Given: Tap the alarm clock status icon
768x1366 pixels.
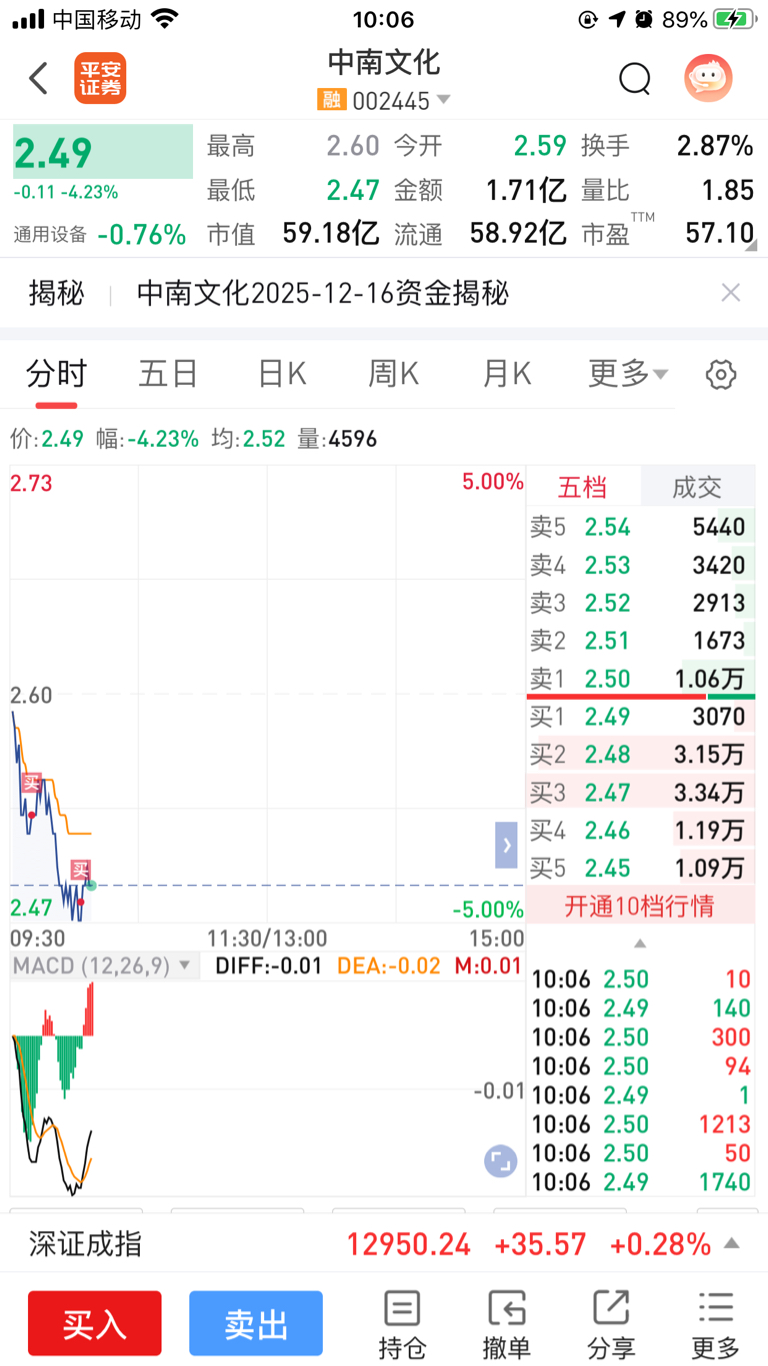Looking at the screenshot, I should pyautogui.click(x=644, y=19).
